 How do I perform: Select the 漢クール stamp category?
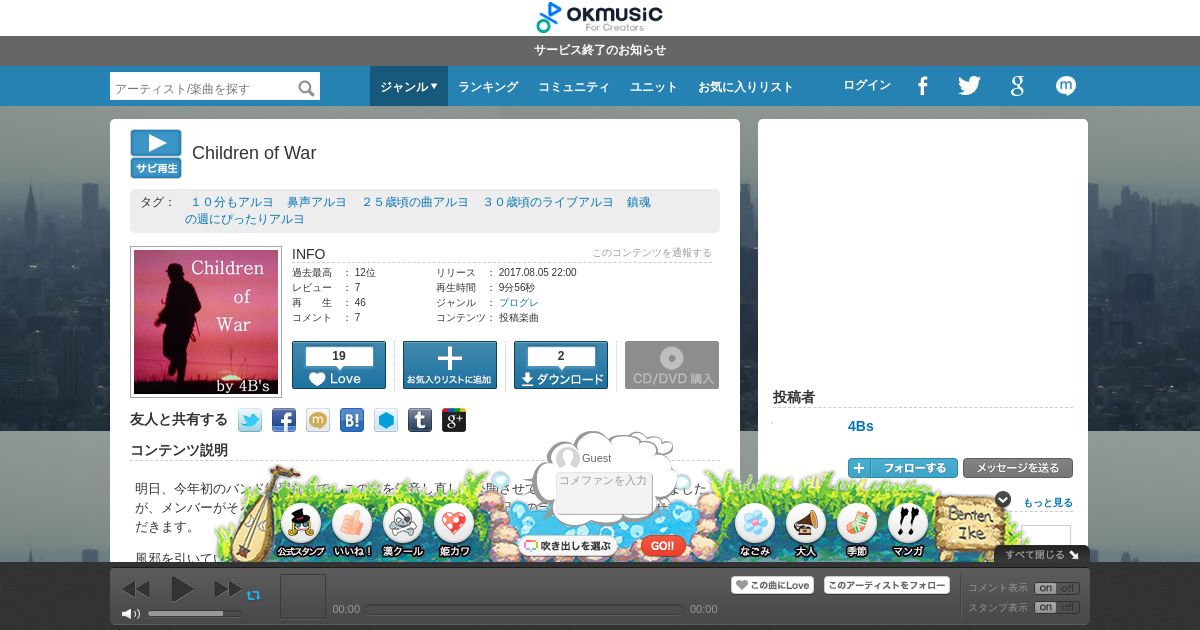(403, 530)
